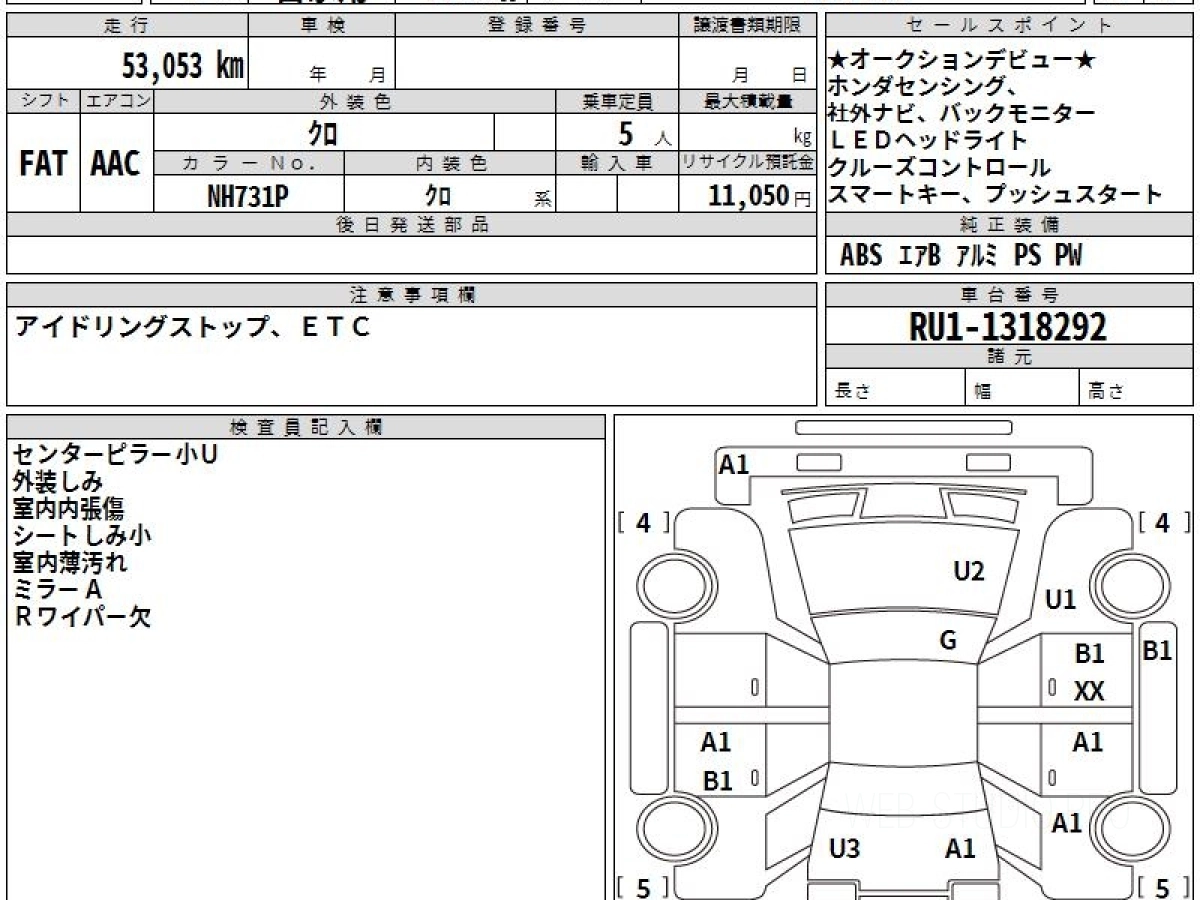This screenshot has width=1200, height=900.
Task: Select the エアコン header cell
Action: (x=116, y=101)
